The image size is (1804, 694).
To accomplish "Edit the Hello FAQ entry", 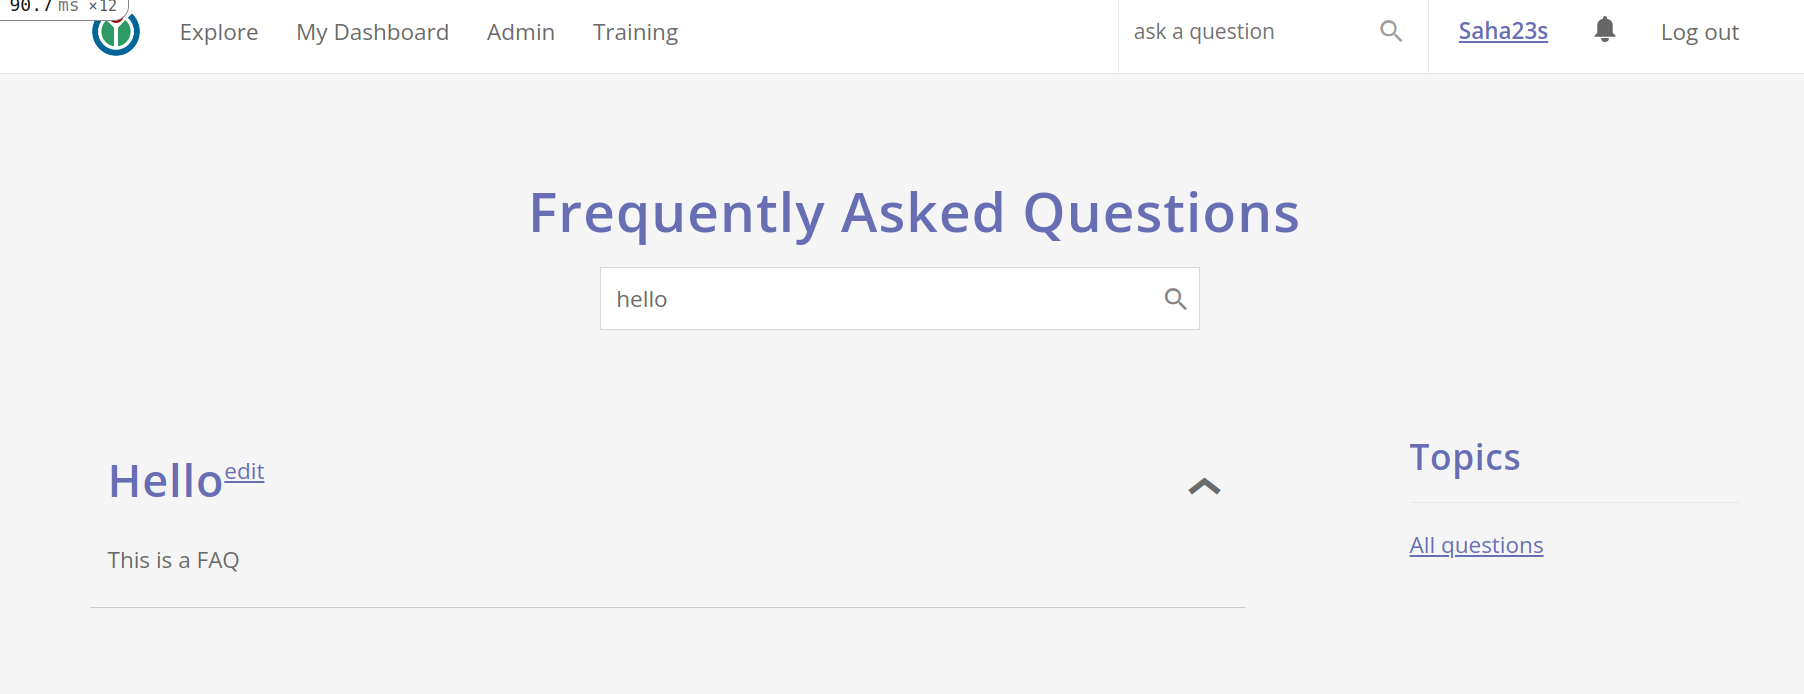I will tap(245, 471).
